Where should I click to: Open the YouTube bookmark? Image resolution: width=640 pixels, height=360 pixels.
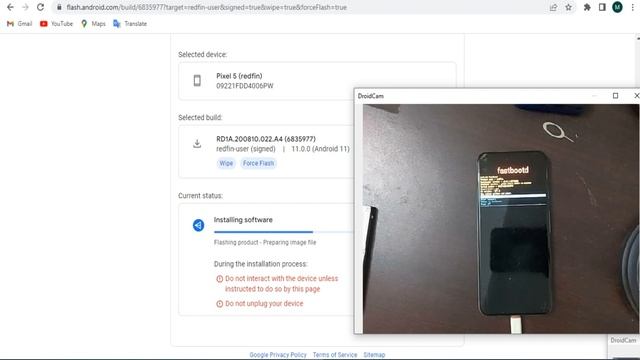point(56,24)
